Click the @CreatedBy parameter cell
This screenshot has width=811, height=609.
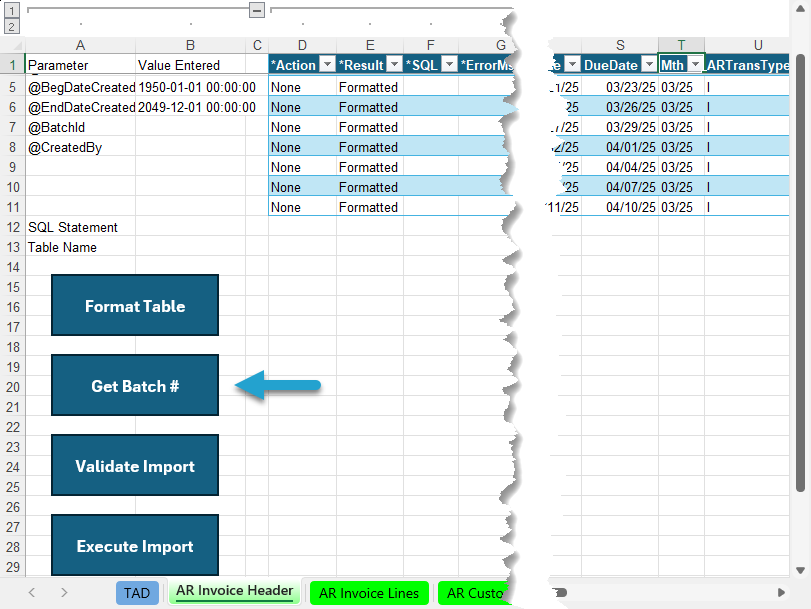coord(81,147)
